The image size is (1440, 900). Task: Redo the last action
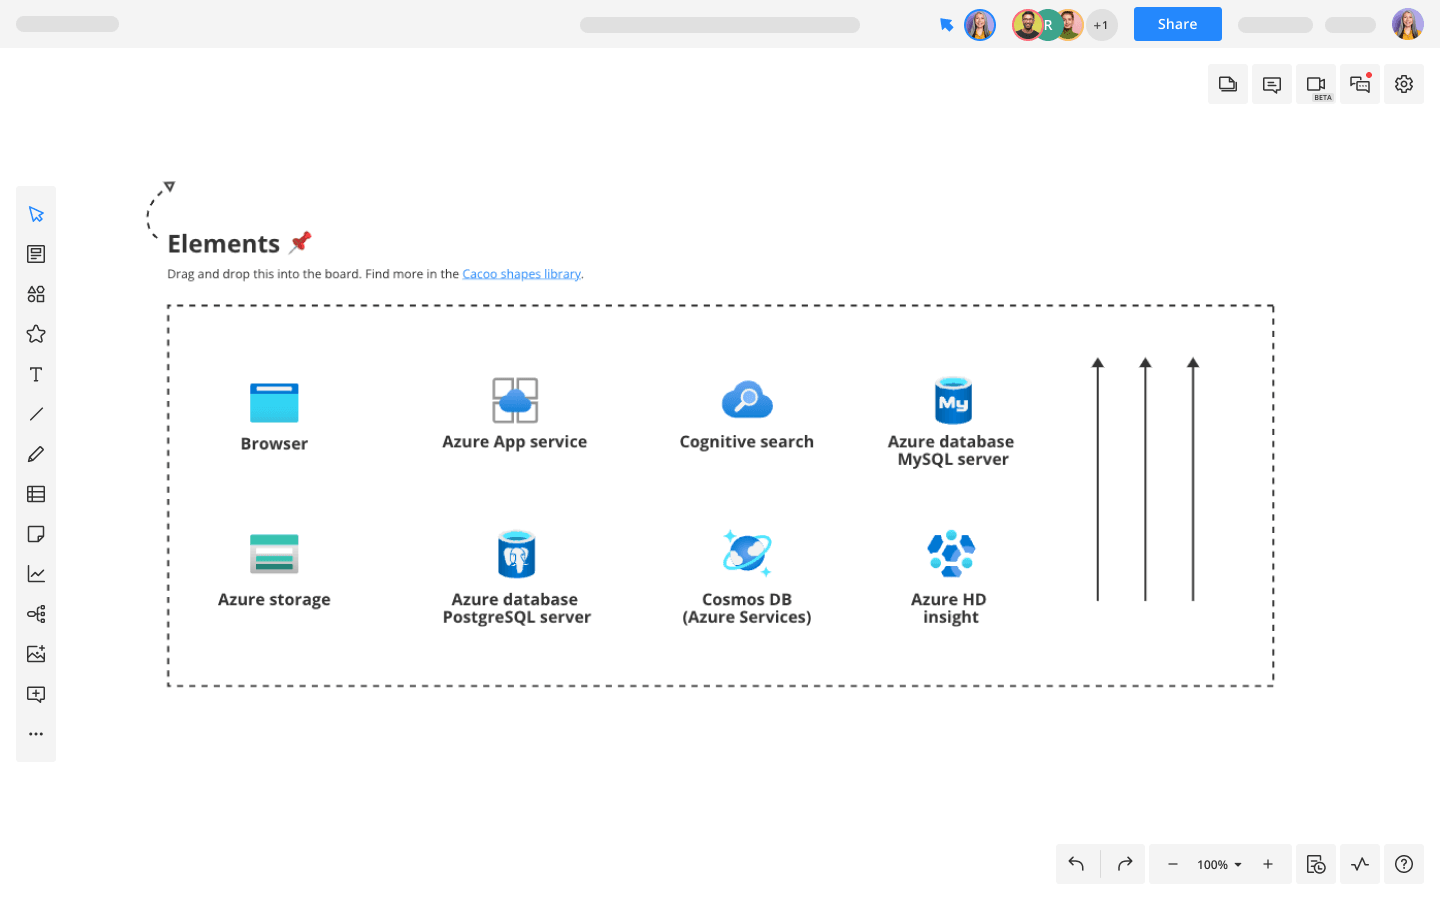(x=1124, y=864)
